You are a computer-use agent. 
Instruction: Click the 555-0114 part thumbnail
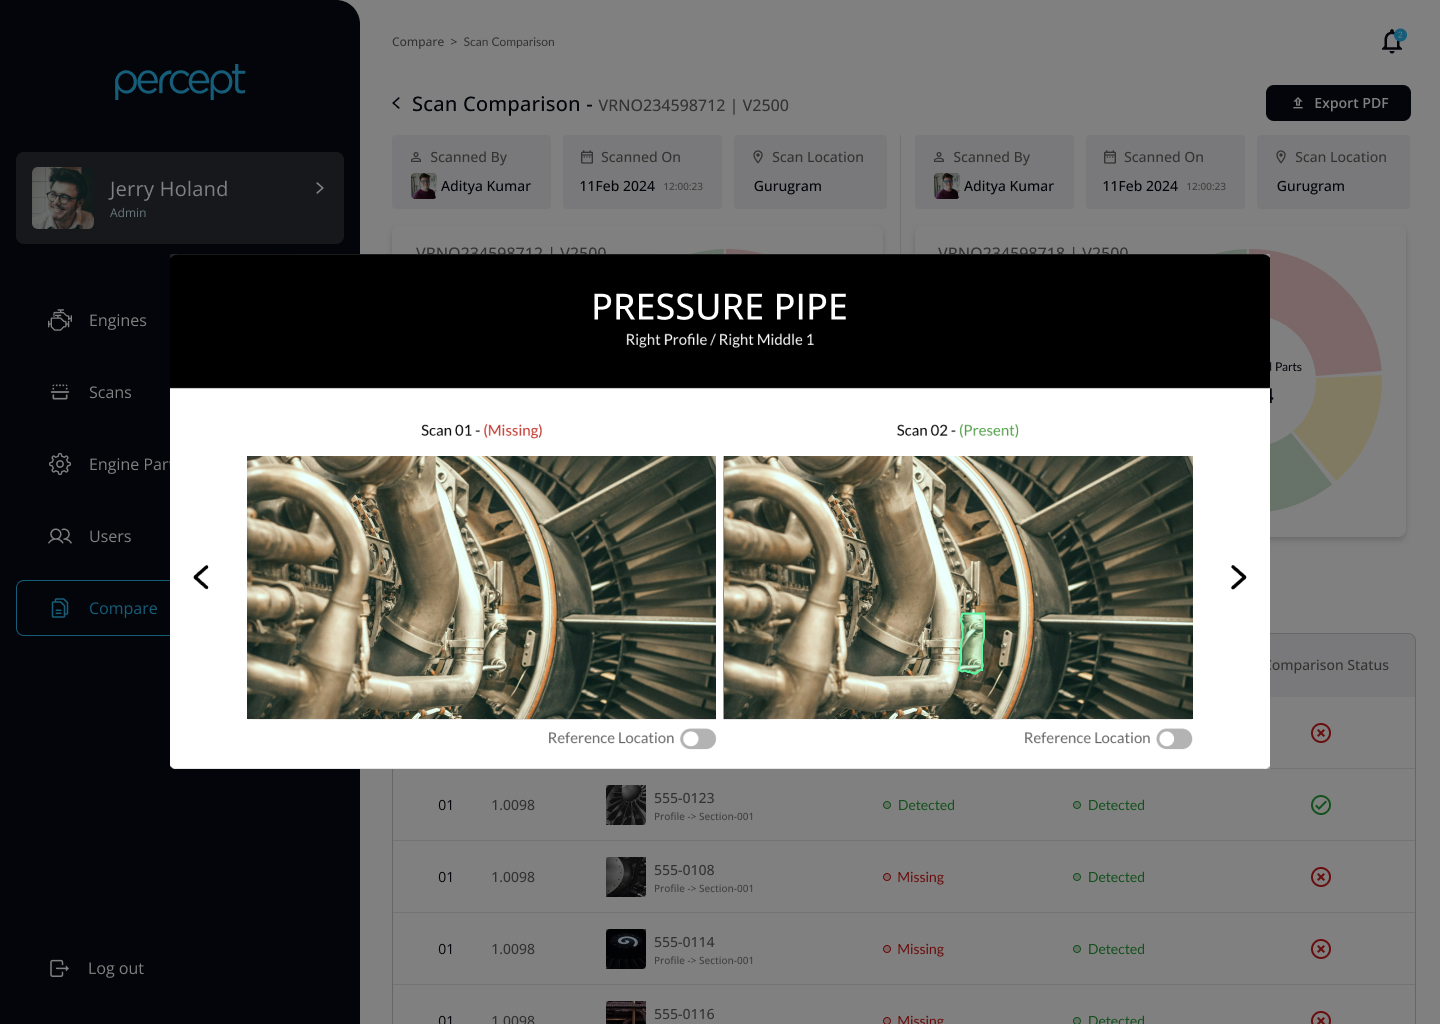tap(626, 949)
